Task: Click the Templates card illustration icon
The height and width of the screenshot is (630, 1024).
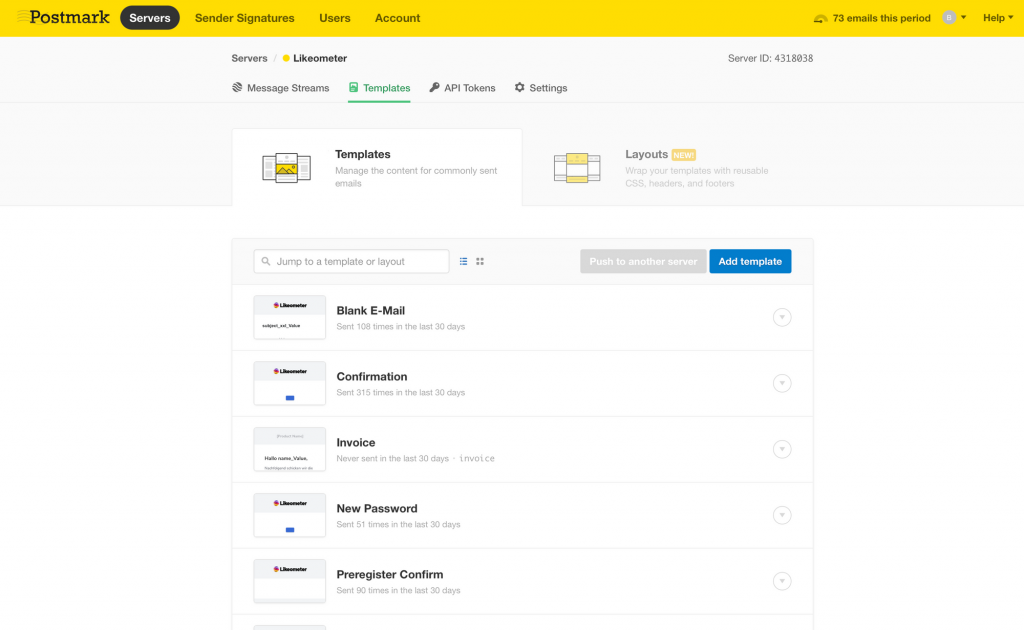Action: 286,168
